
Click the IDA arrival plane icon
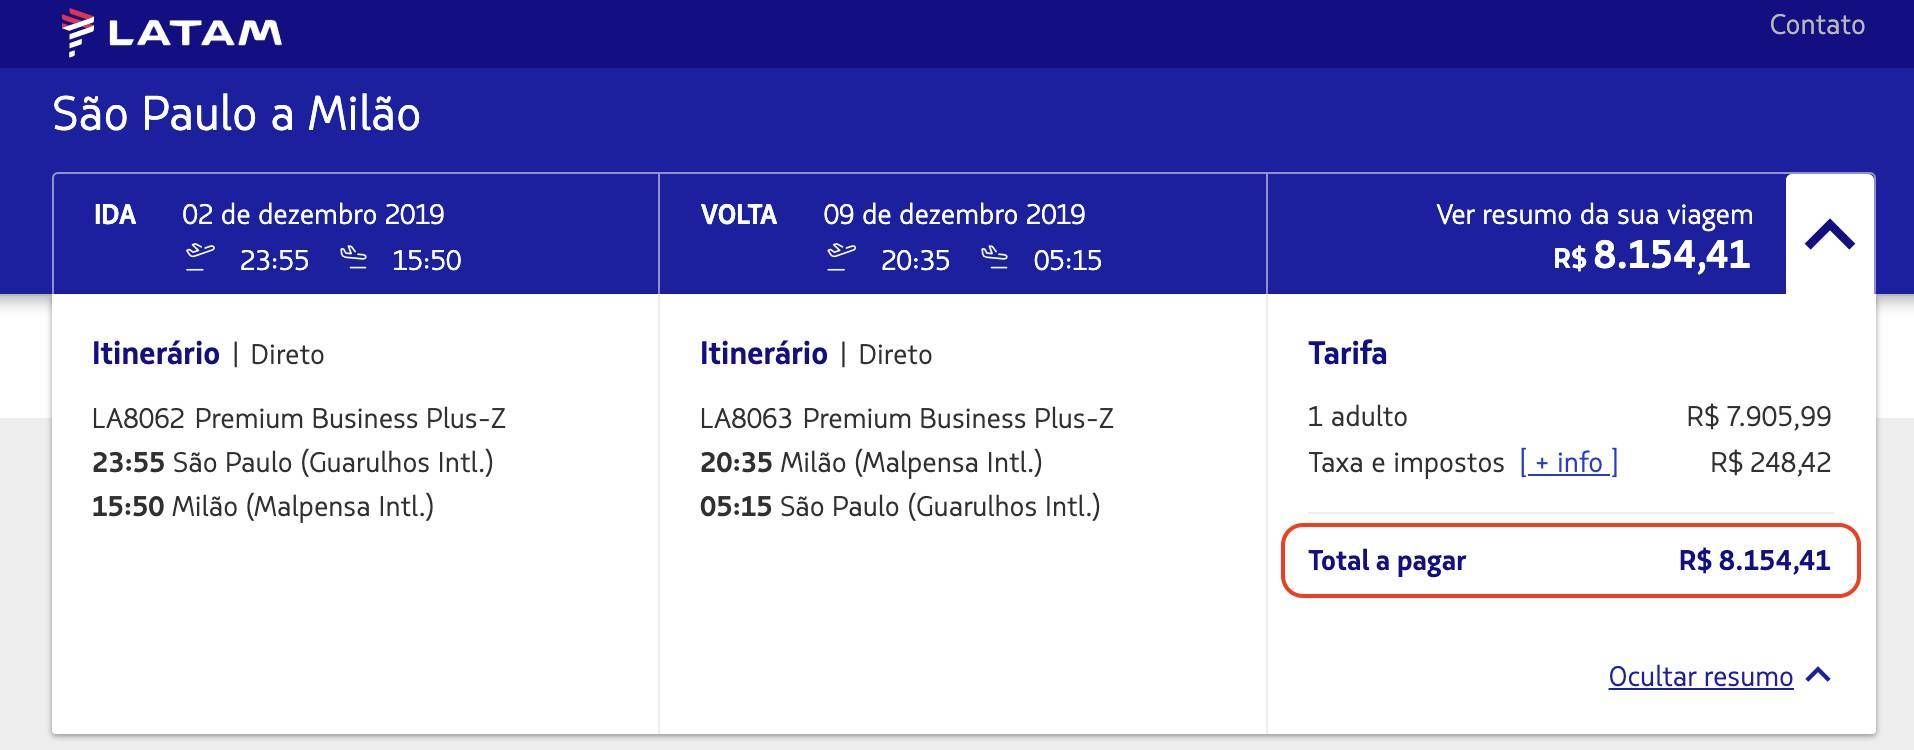coord(353,258)
